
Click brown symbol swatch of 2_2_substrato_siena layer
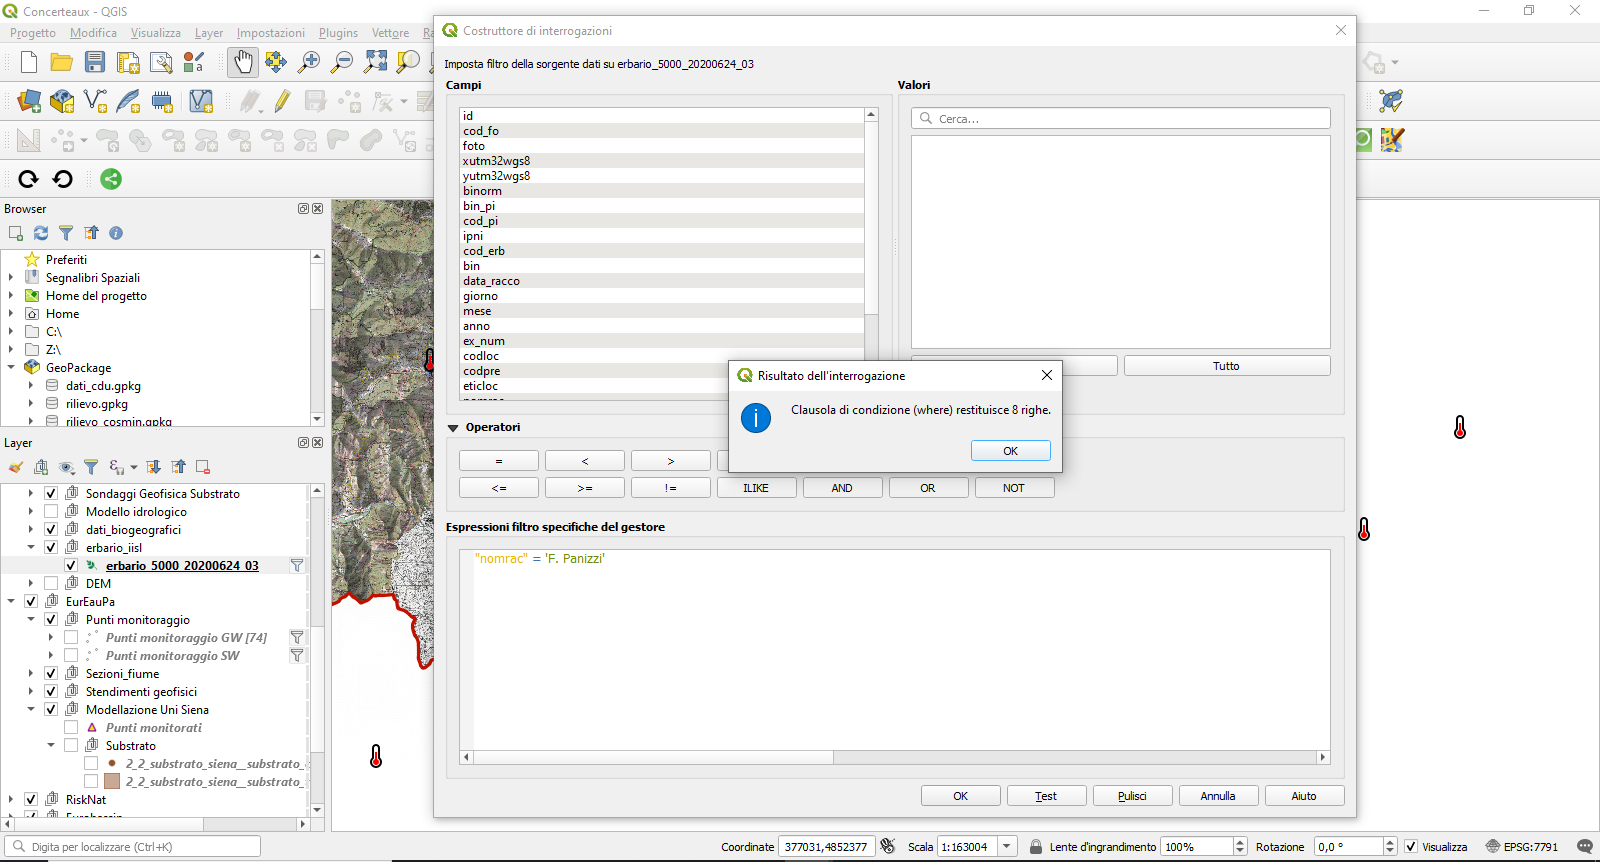(112, 782)
